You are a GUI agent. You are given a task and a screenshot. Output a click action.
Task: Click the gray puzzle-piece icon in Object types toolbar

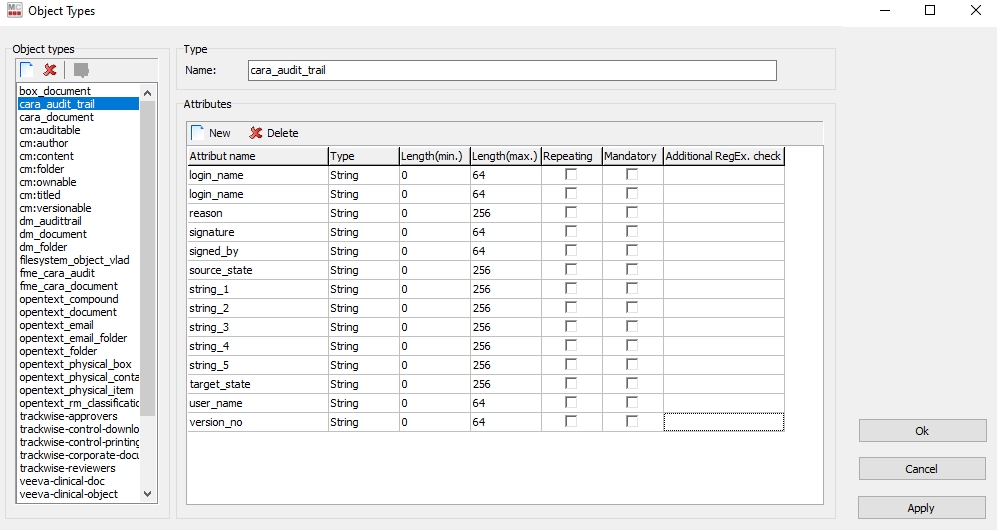[x=81, y=70]
